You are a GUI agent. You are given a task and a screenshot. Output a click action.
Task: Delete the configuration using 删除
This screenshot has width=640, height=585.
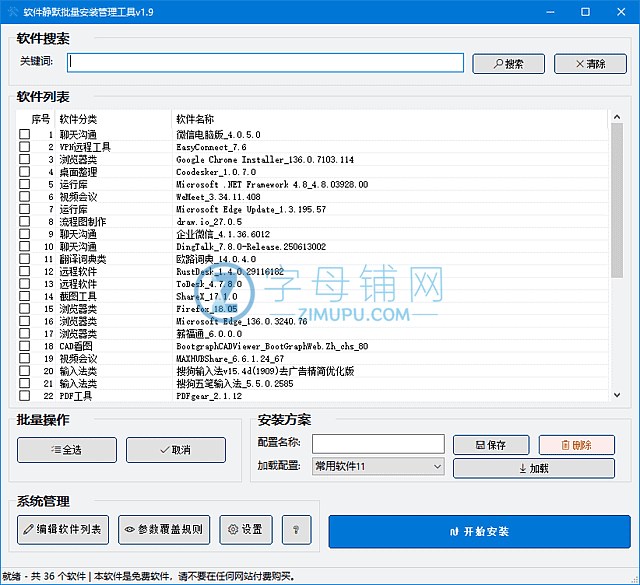pos(577,444)
